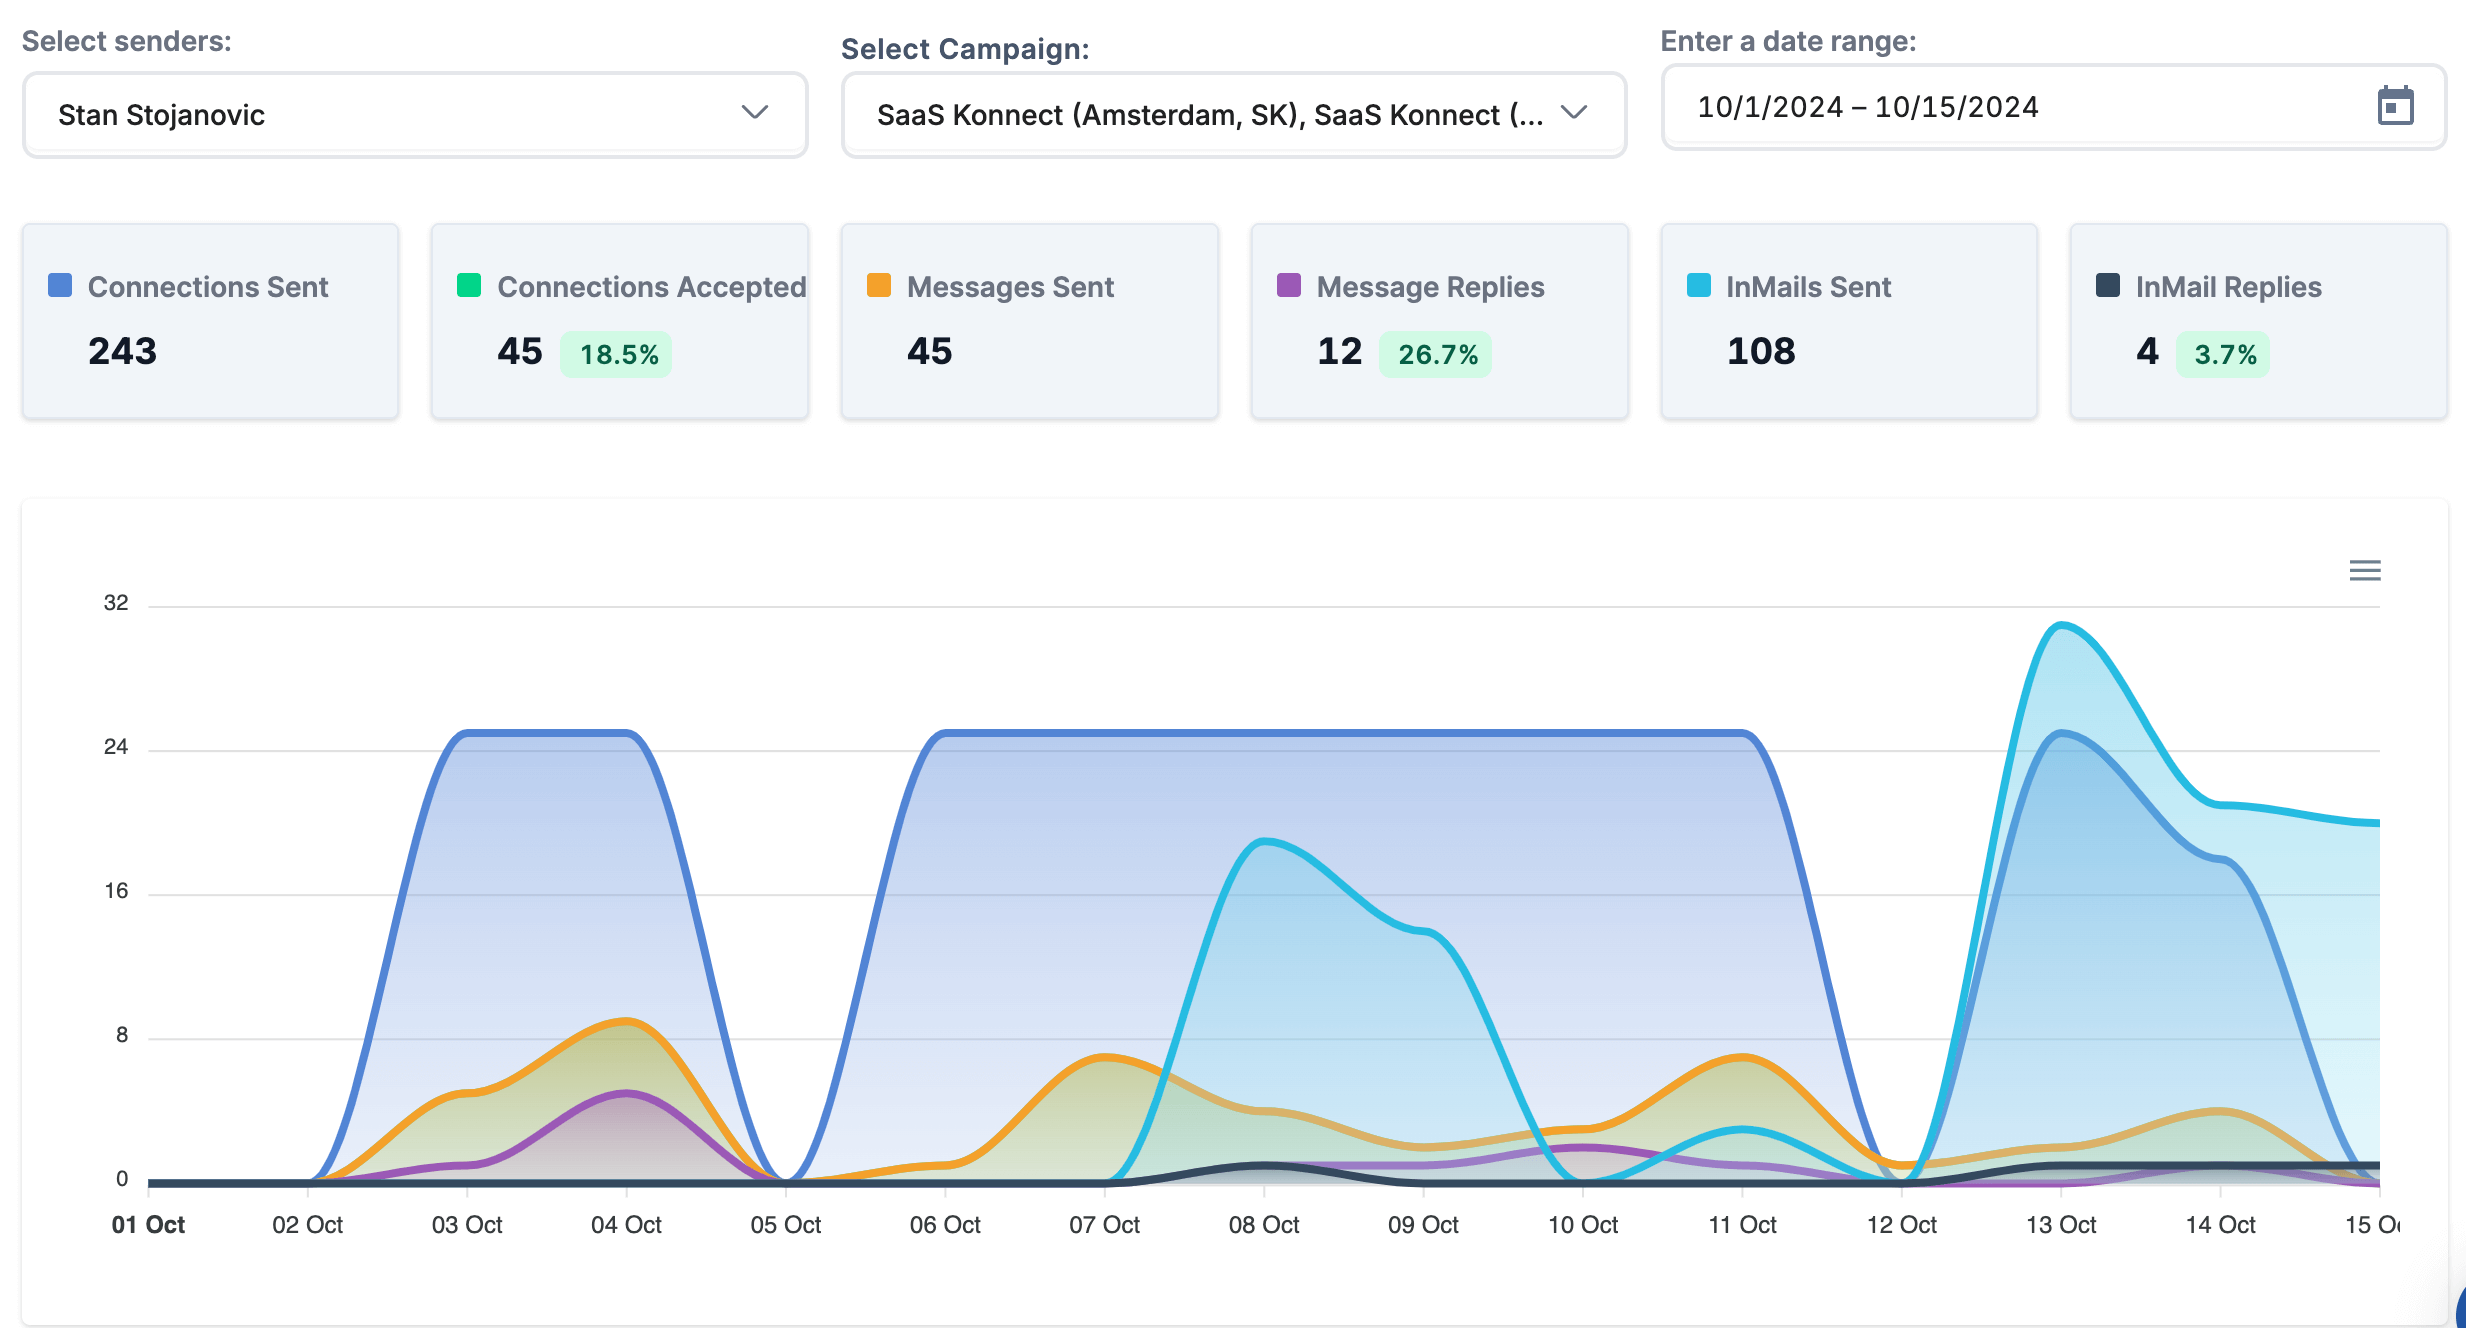2466x1328 pixels.
Task: Expand the SaaS Konnect campaign dropdown
Action: [x=1234, y=115]
